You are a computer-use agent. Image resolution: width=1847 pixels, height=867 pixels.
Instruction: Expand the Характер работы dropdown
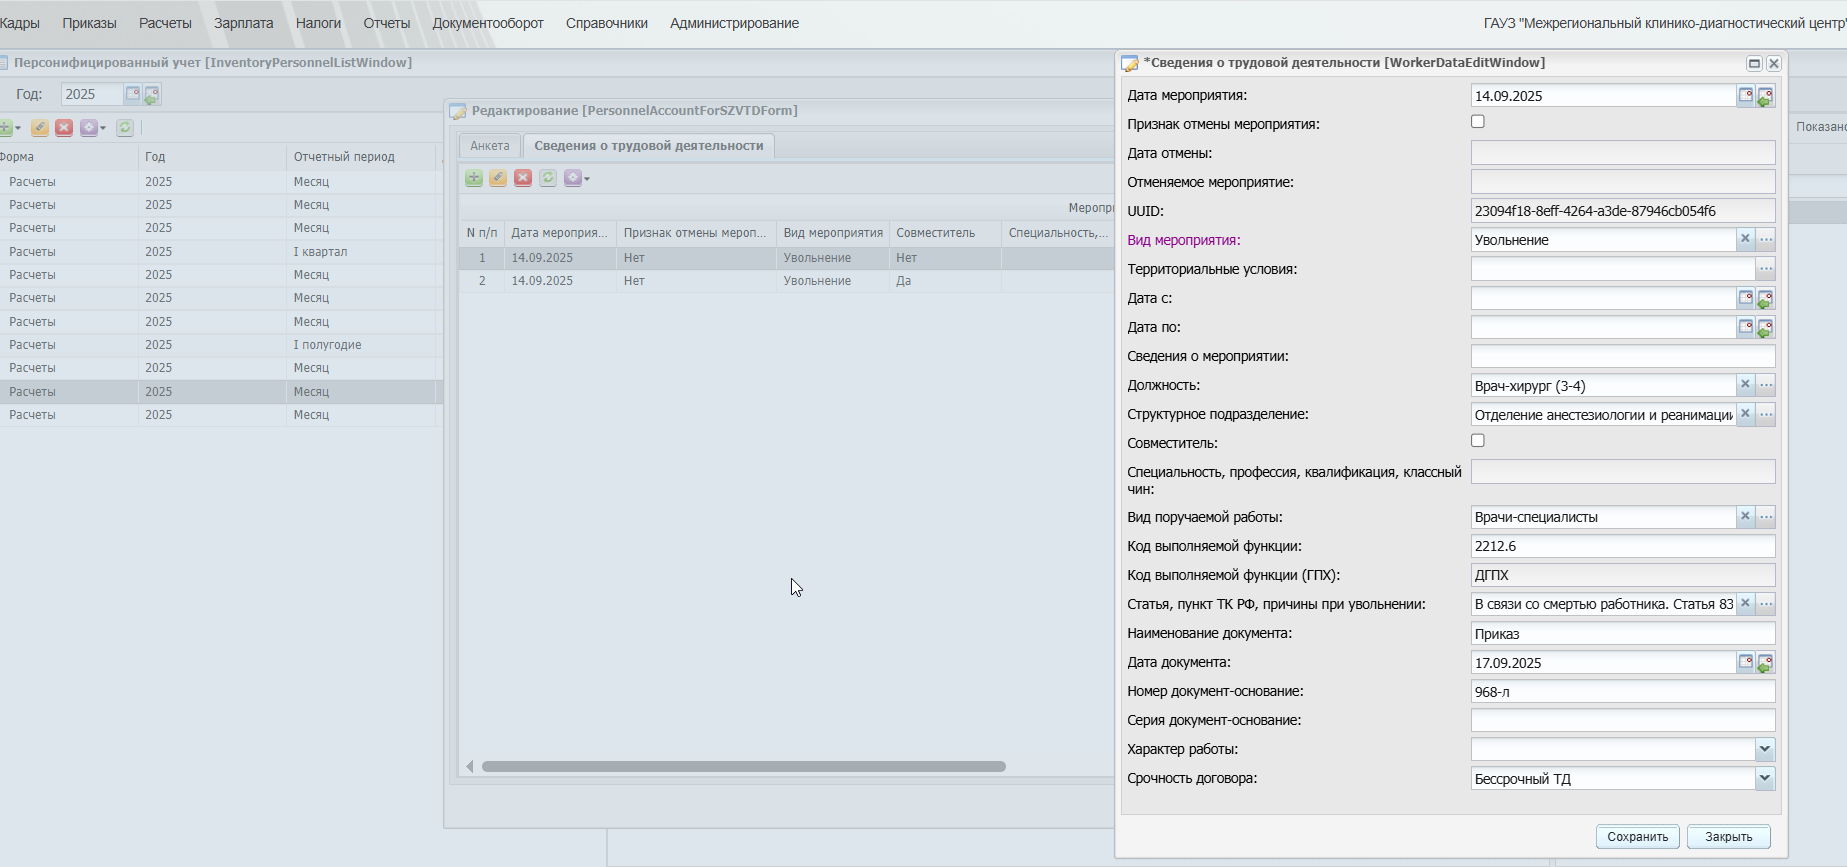click(x=1765, y=749)
